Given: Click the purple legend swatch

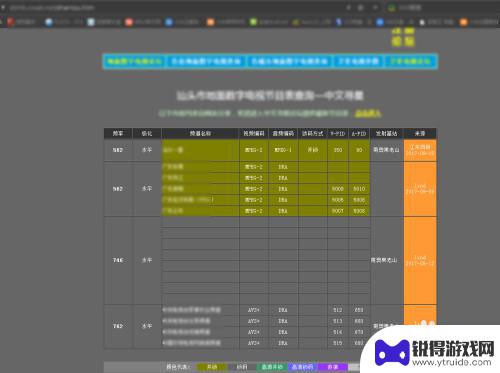Looking at the screenshot, I should click(x=333, y=367).
